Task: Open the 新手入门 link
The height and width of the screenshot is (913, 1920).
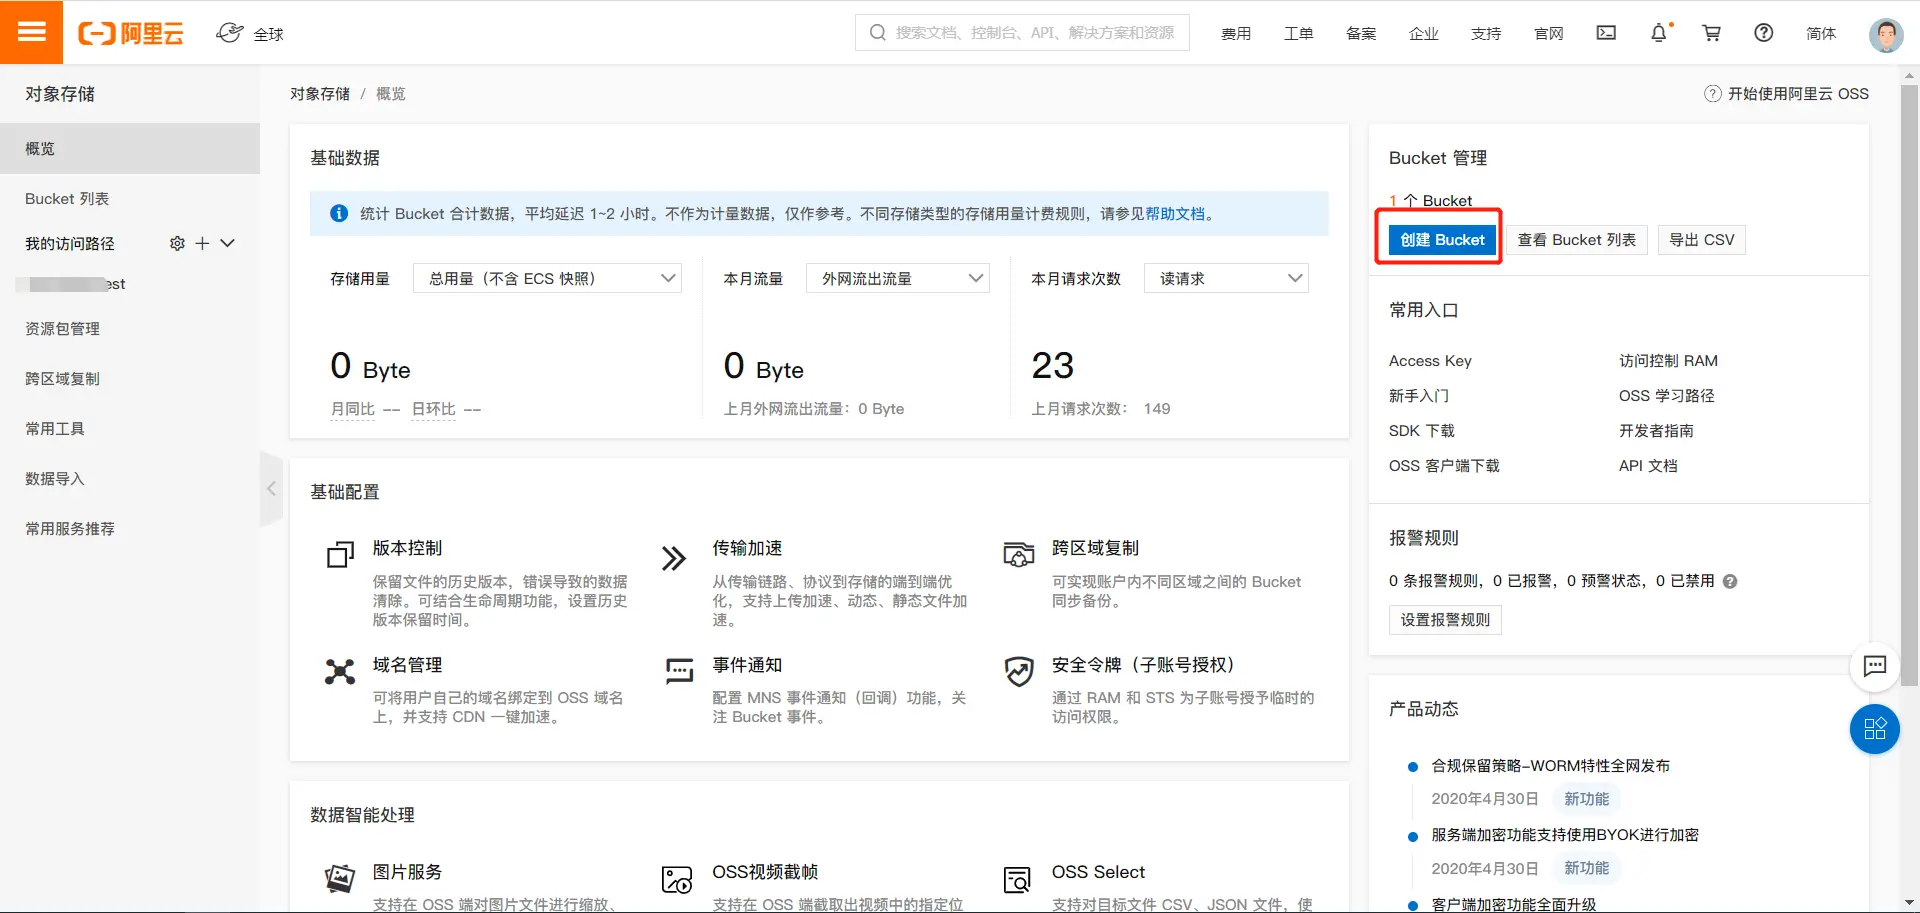Action: [1419, 396]
